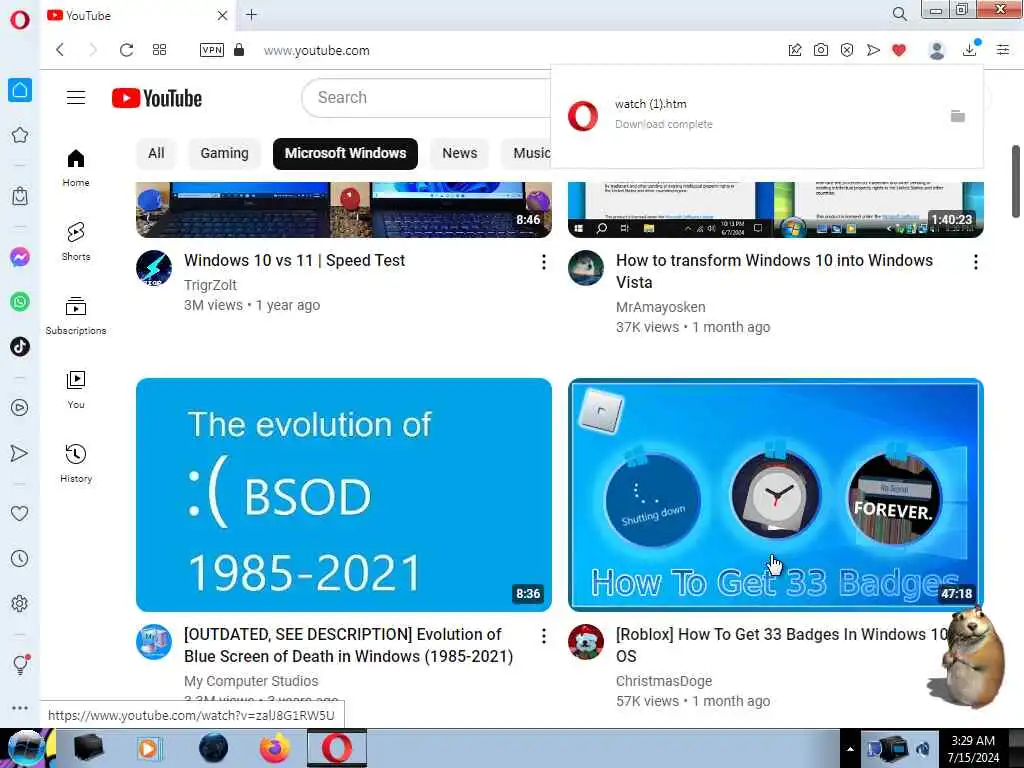Image resolution: width=1024 pixels, height=768 pixels.
Task: Play the How To Get 33 Badges thumbnail
Action: tap(776, 495)
